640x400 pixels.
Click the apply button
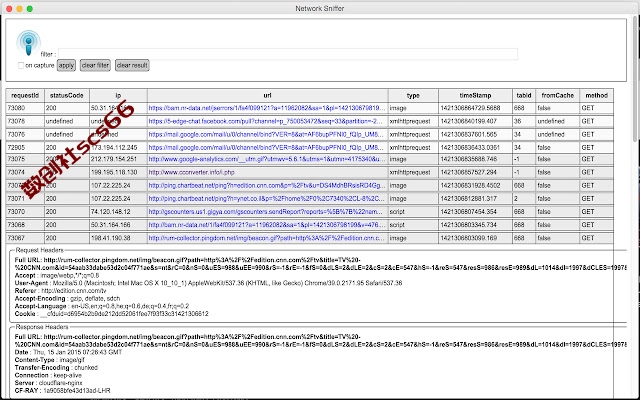click(x=66, y=65)
